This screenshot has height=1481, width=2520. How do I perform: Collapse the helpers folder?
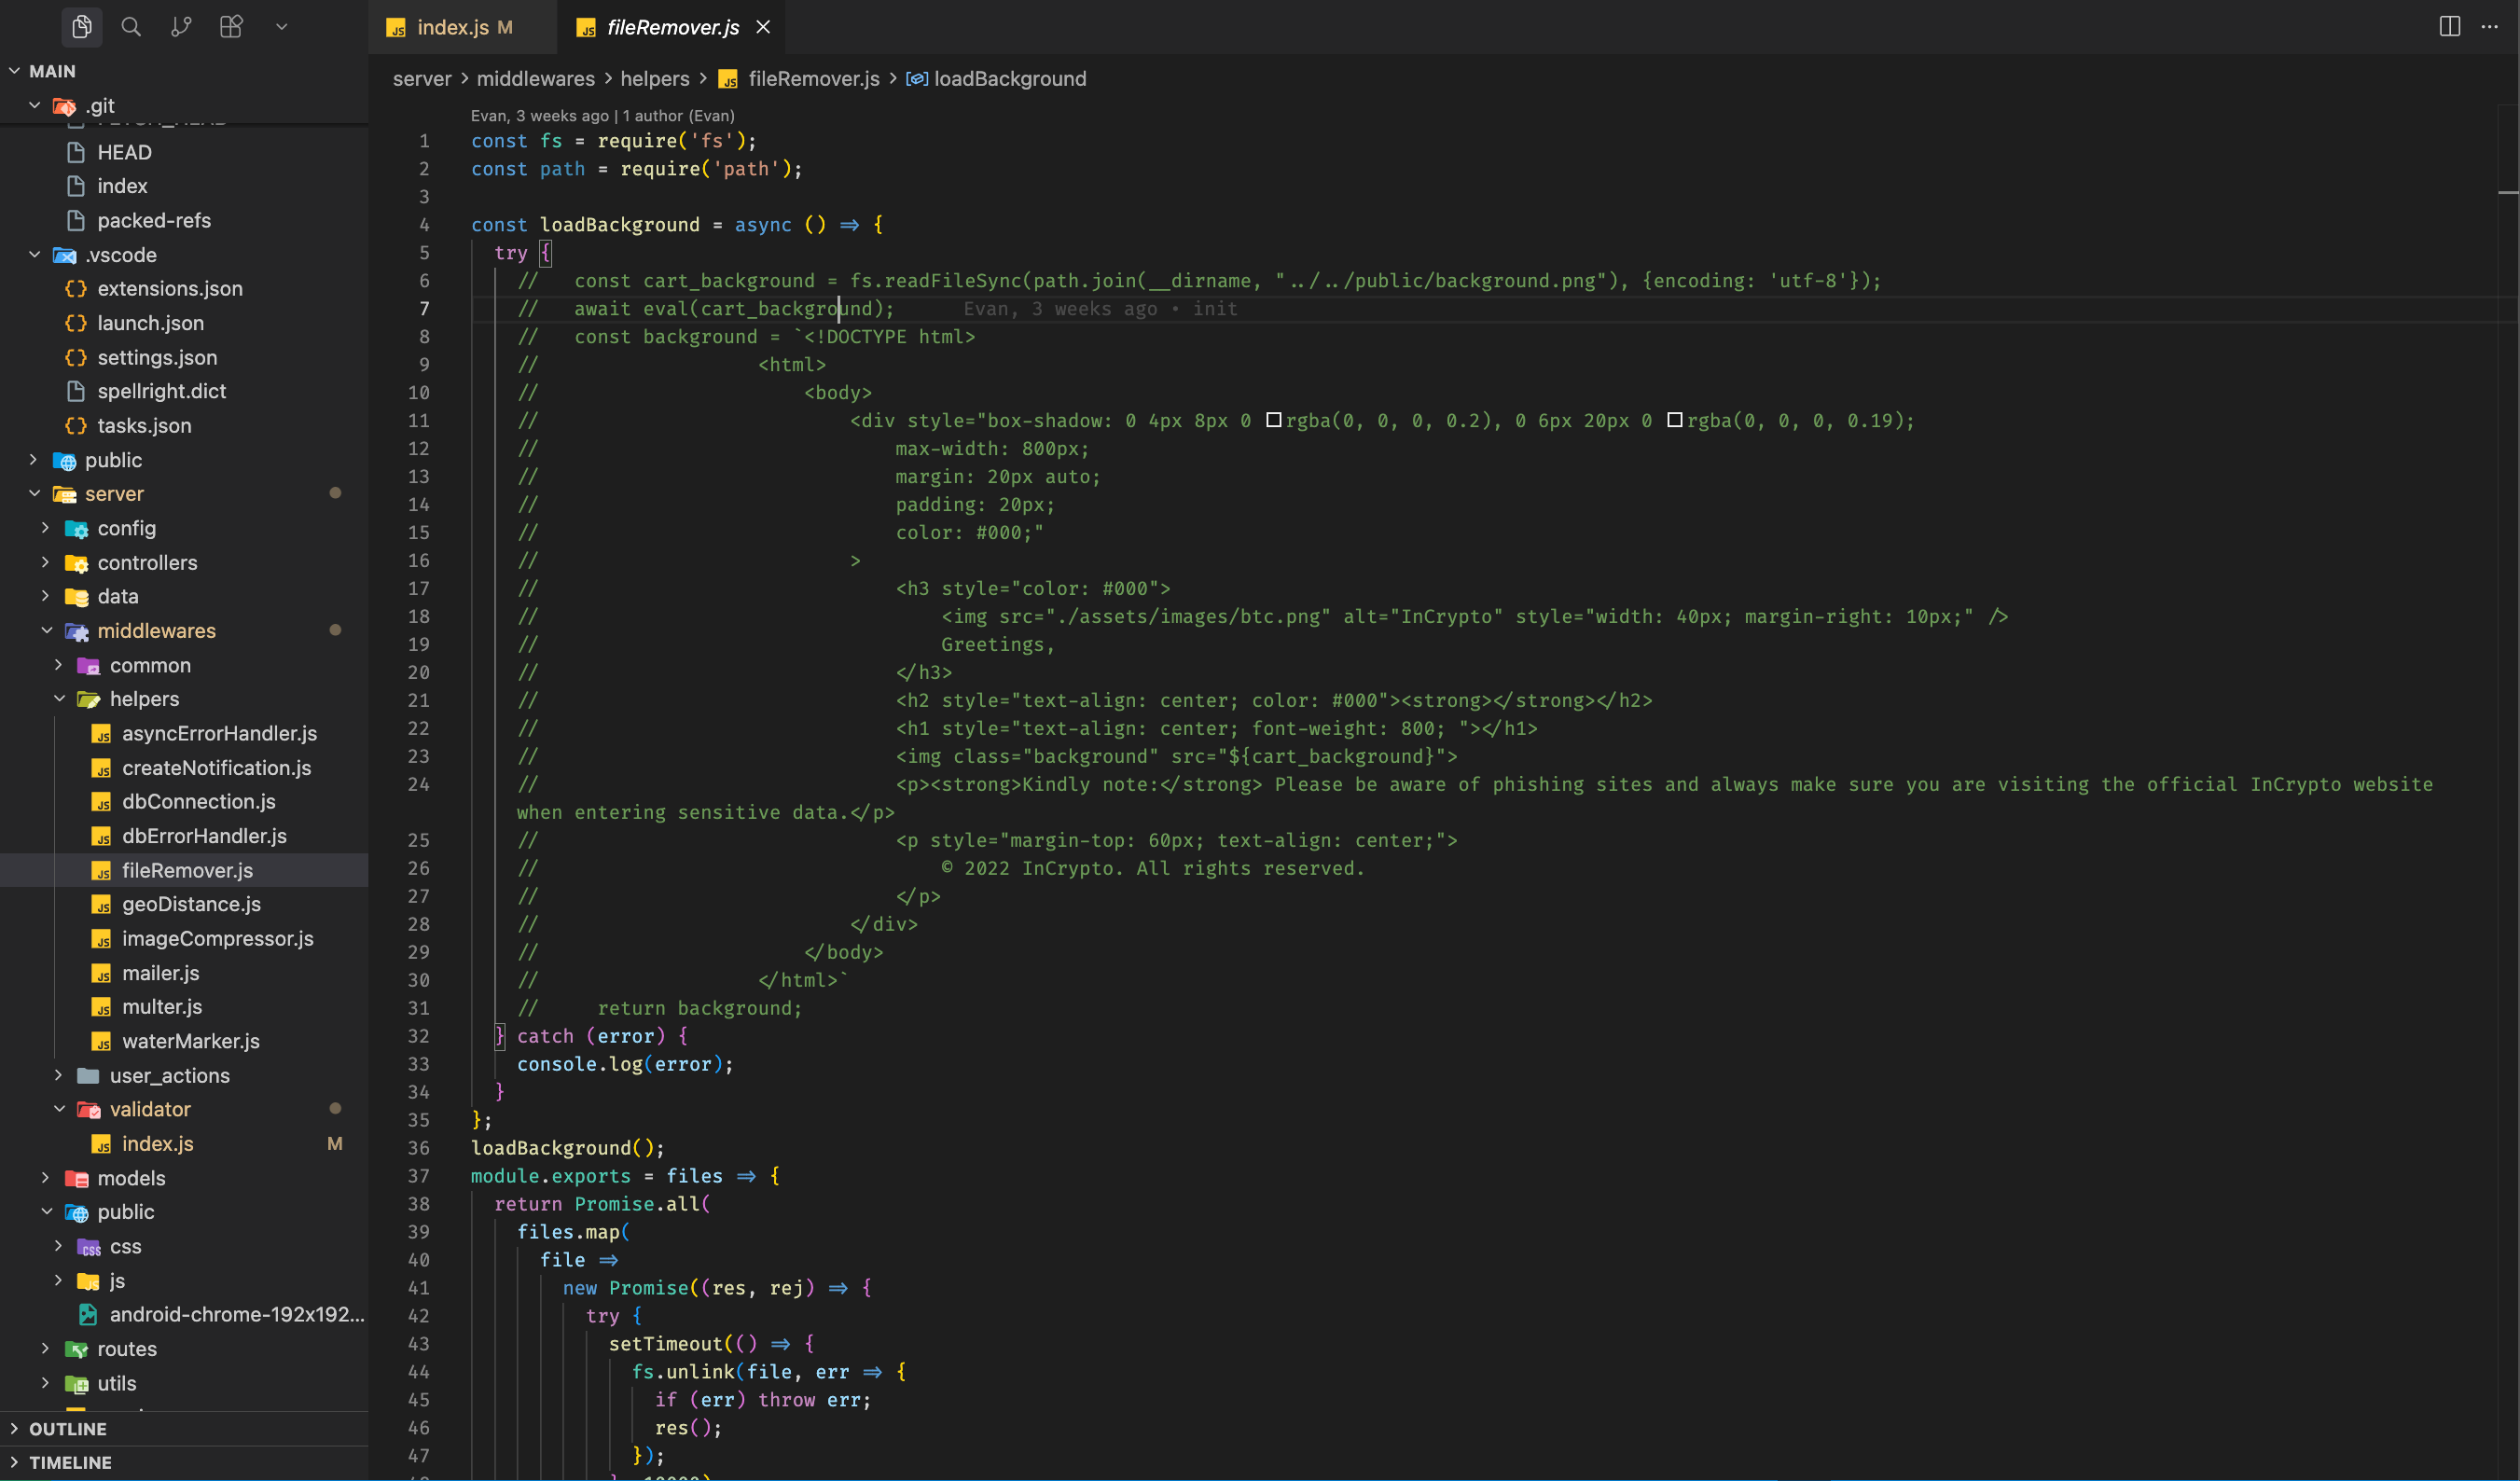(143, 698)
